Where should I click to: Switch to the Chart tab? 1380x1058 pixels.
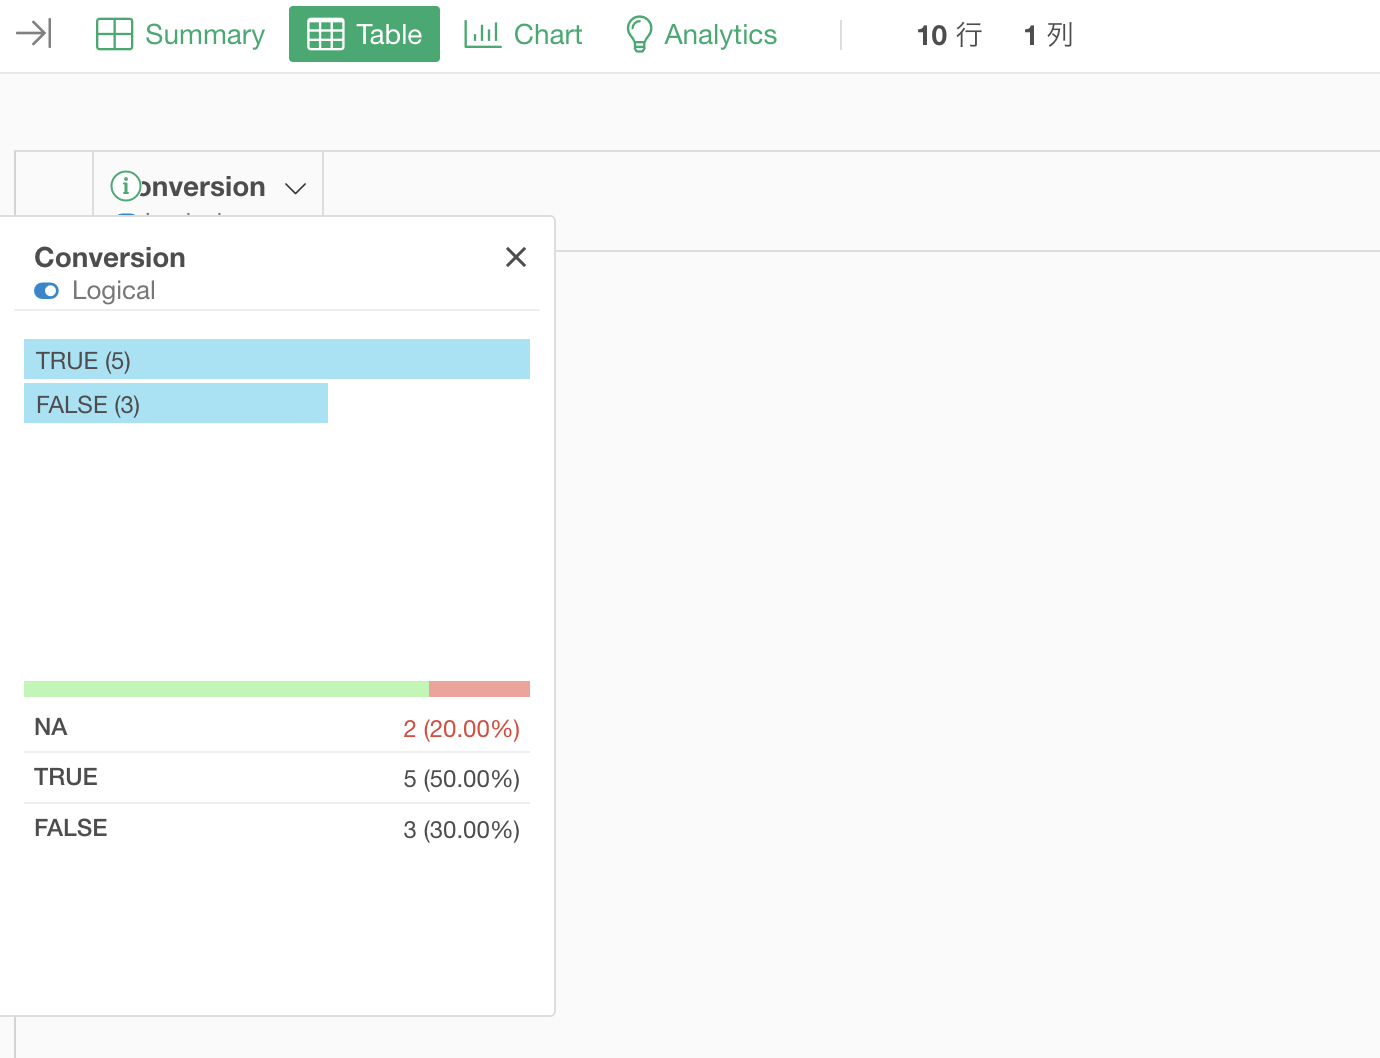coord(547,34)
